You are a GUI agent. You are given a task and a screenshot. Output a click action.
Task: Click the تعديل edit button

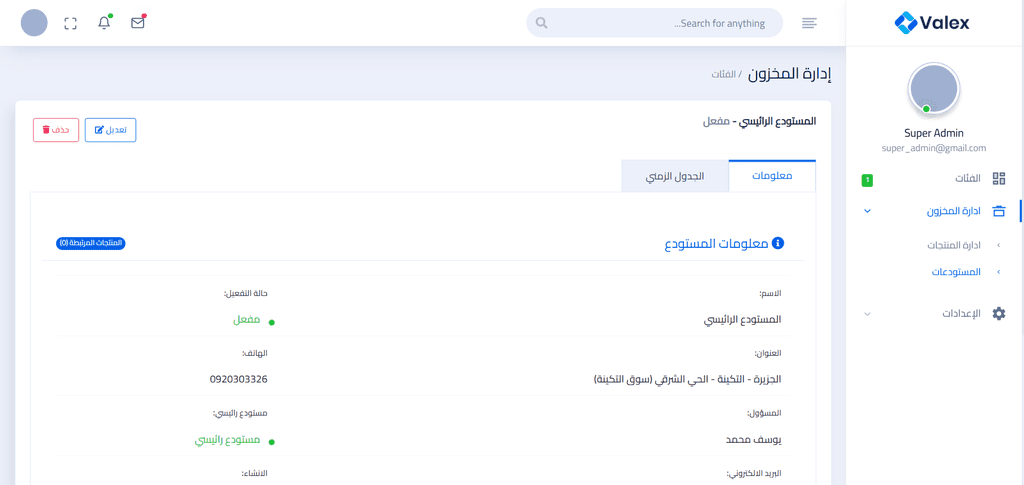110,130
